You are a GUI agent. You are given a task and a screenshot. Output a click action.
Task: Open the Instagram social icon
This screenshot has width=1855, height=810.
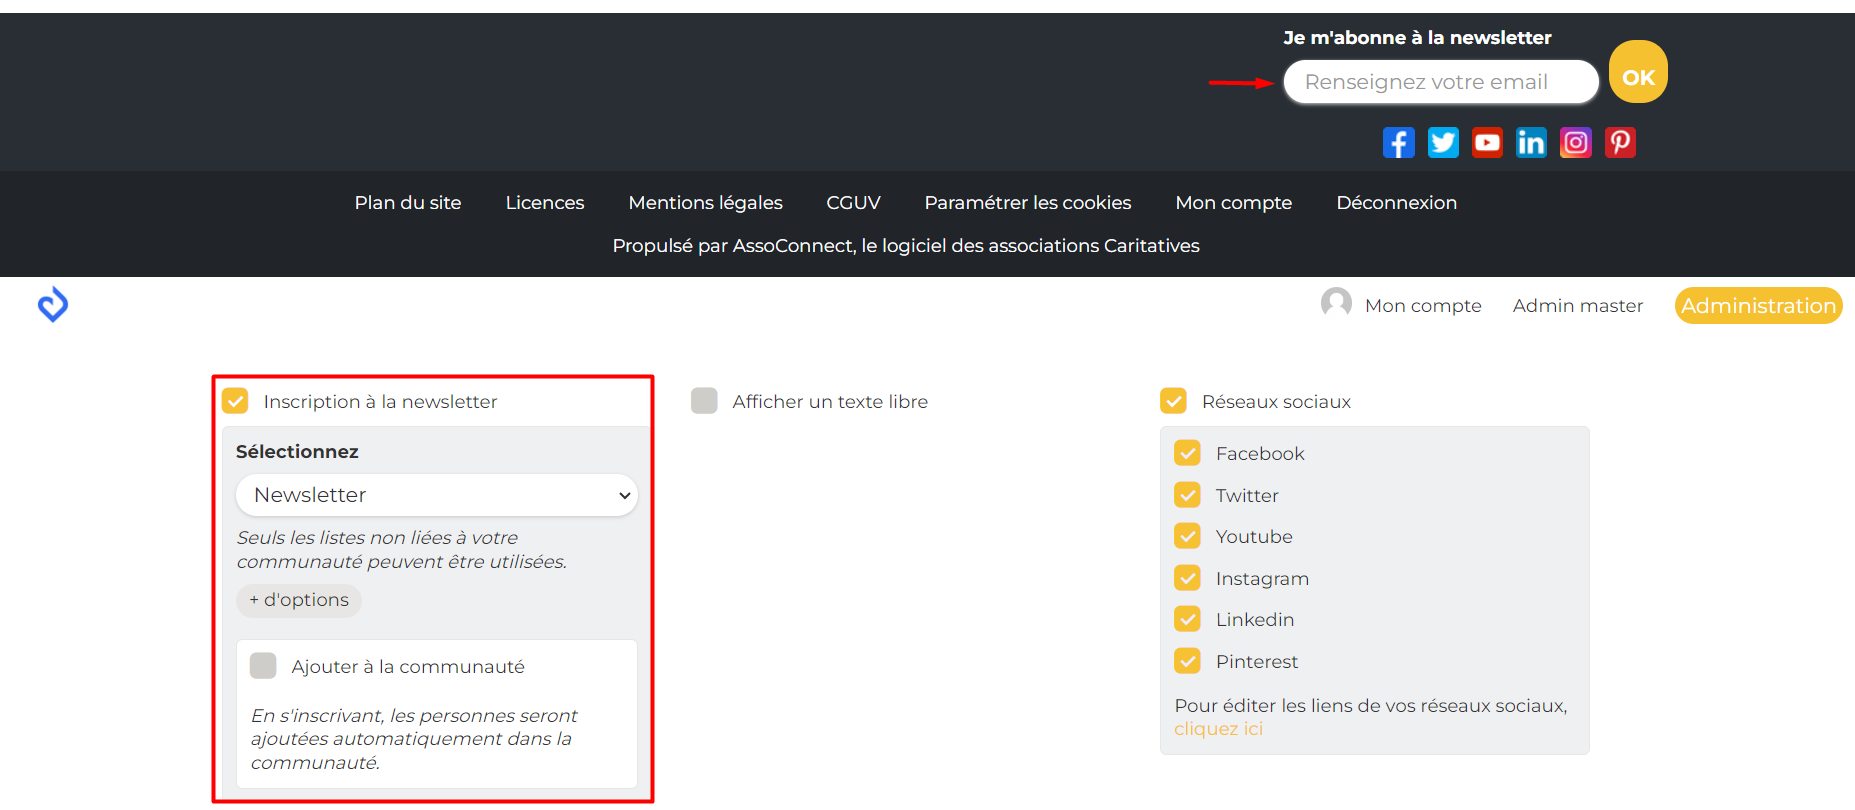pyautogui.click(x=1575, y=143)
